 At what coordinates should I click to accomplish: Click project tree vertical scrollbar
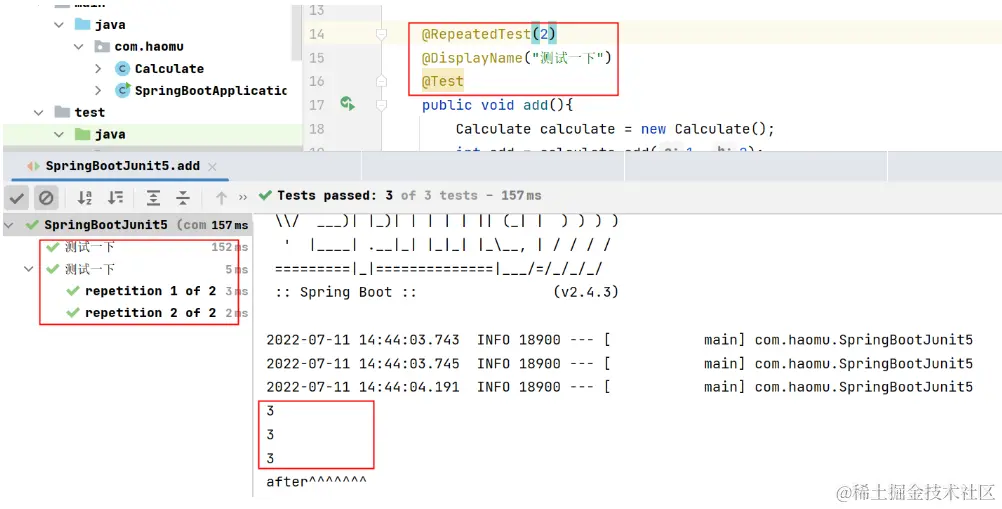click(297, 32)
